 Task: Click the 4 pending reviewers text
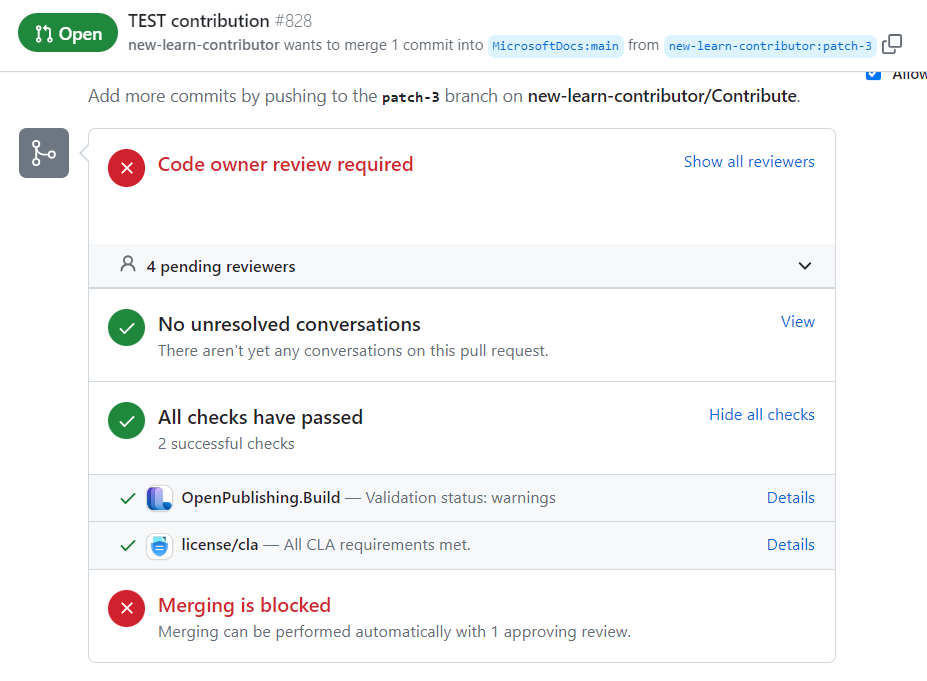pos(221,267)
